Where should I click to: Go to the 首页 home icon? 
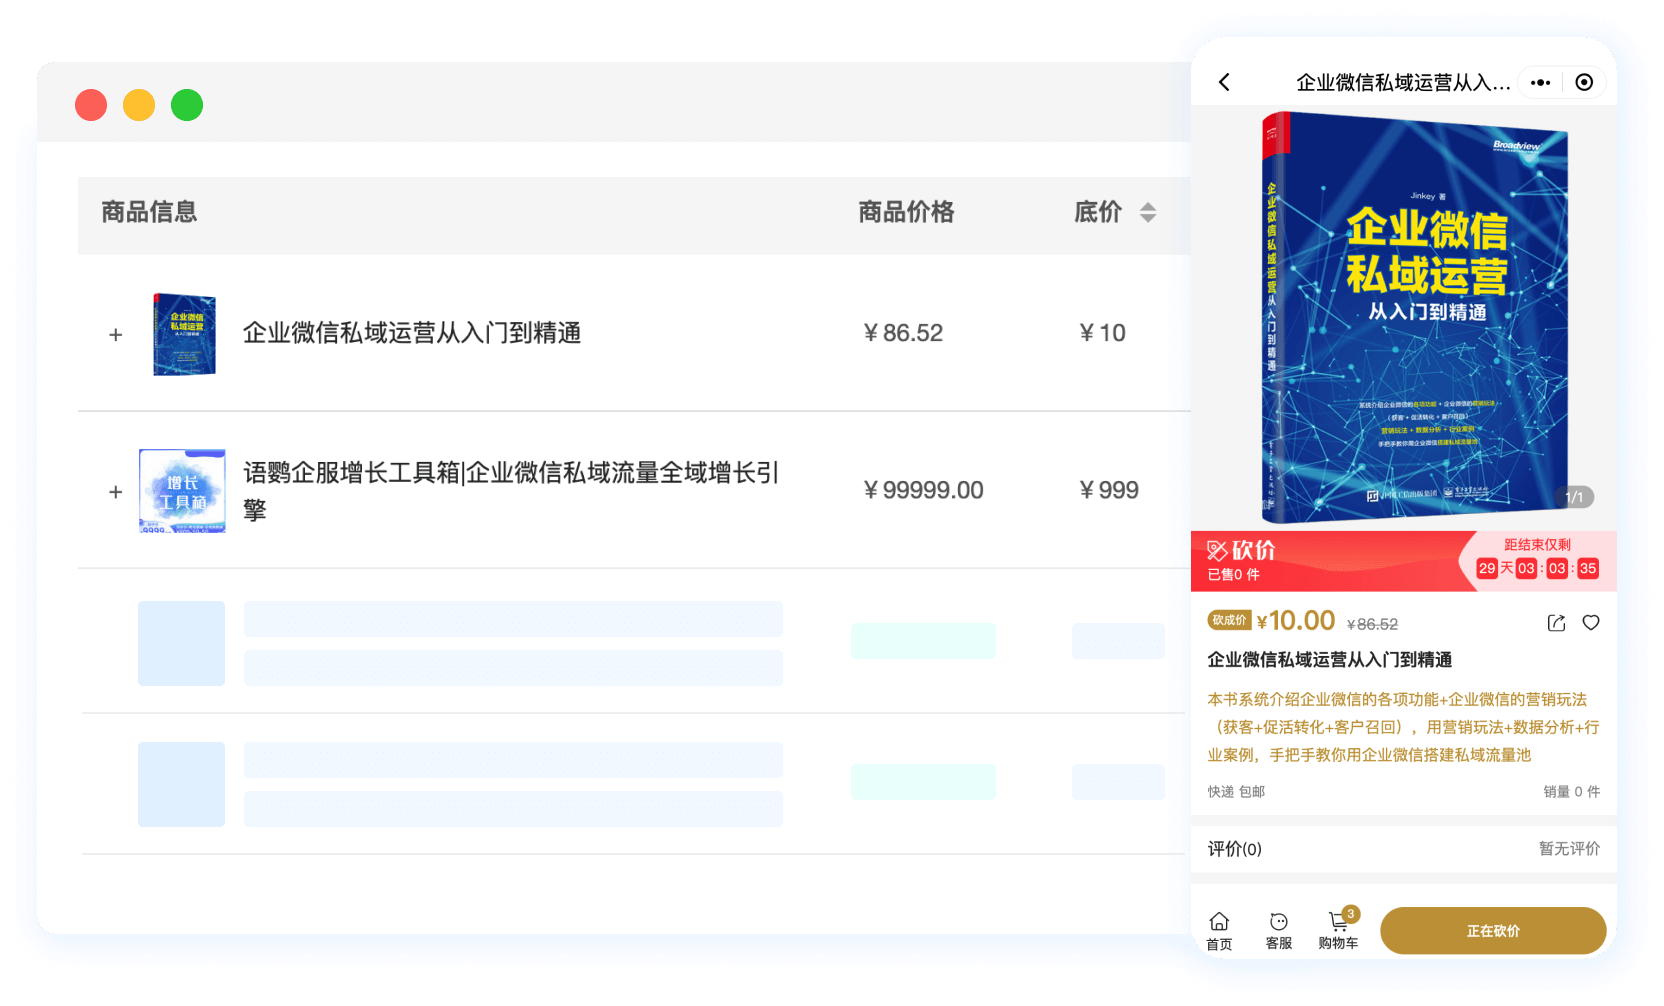[x=1219, y=930]
